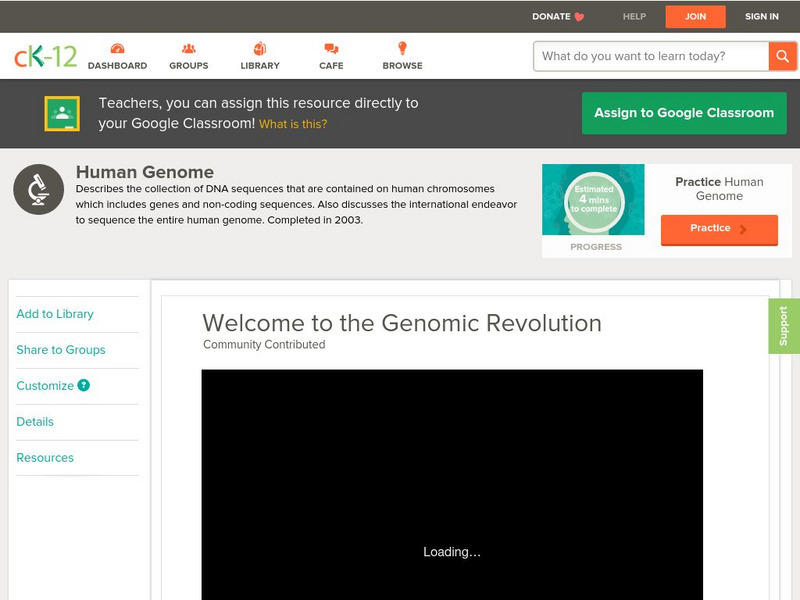The height and width of the screenshot is (600, 800).
Task: Click the Human Genome heading
Action: (145, 172)
